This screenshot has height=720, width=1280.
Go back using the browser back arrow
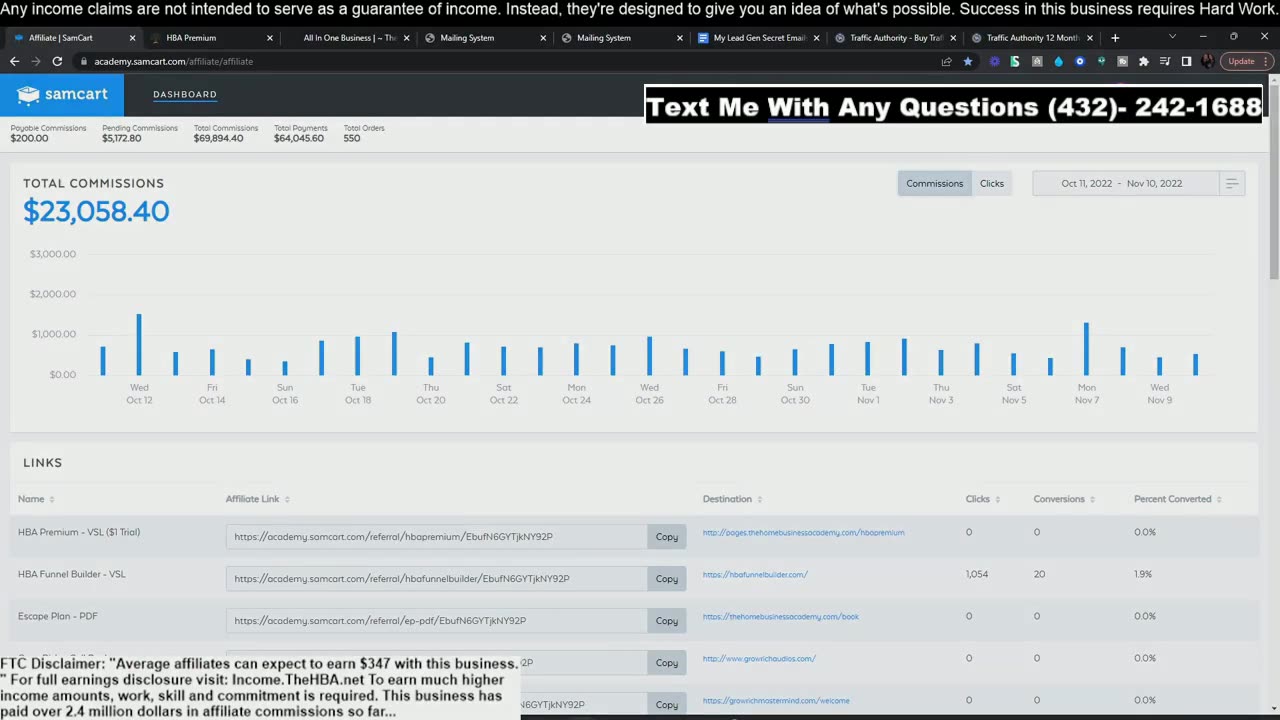point(14,61)
